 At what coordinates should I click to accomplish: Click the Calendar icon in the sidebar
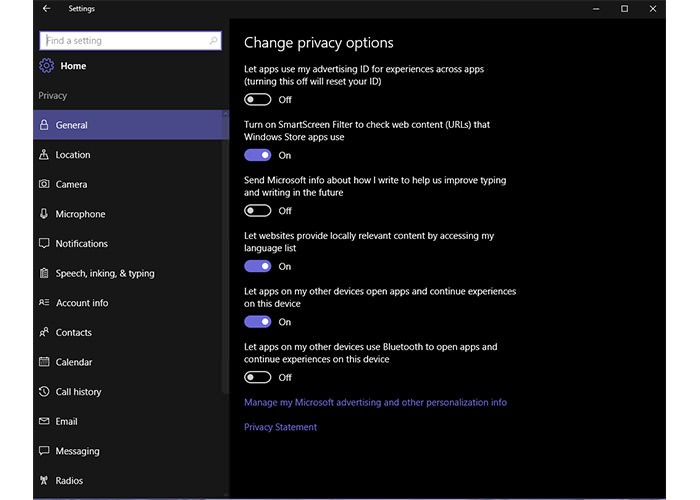(44, 362)
